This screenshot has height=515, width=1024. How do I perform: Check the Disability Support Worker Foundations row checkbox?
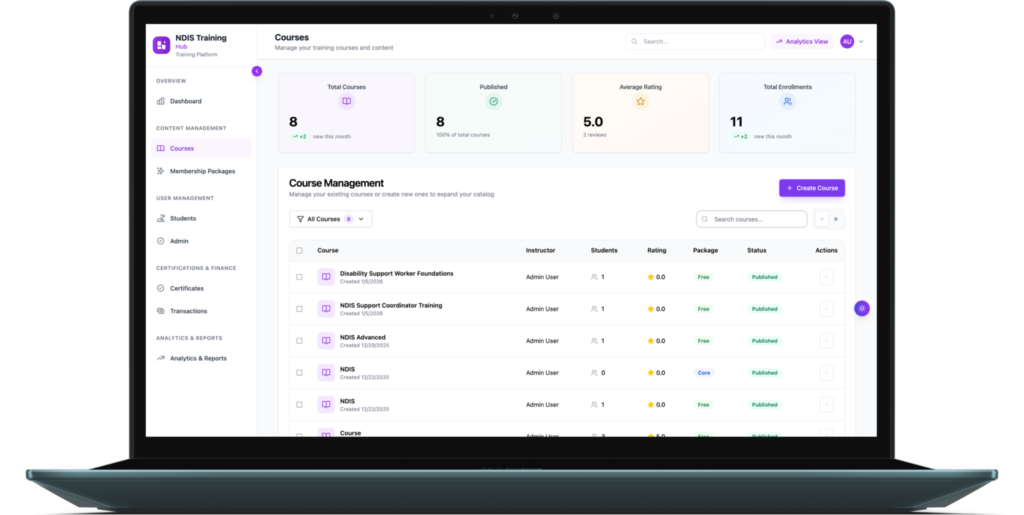pyautogui.click(x=299, y=277)
